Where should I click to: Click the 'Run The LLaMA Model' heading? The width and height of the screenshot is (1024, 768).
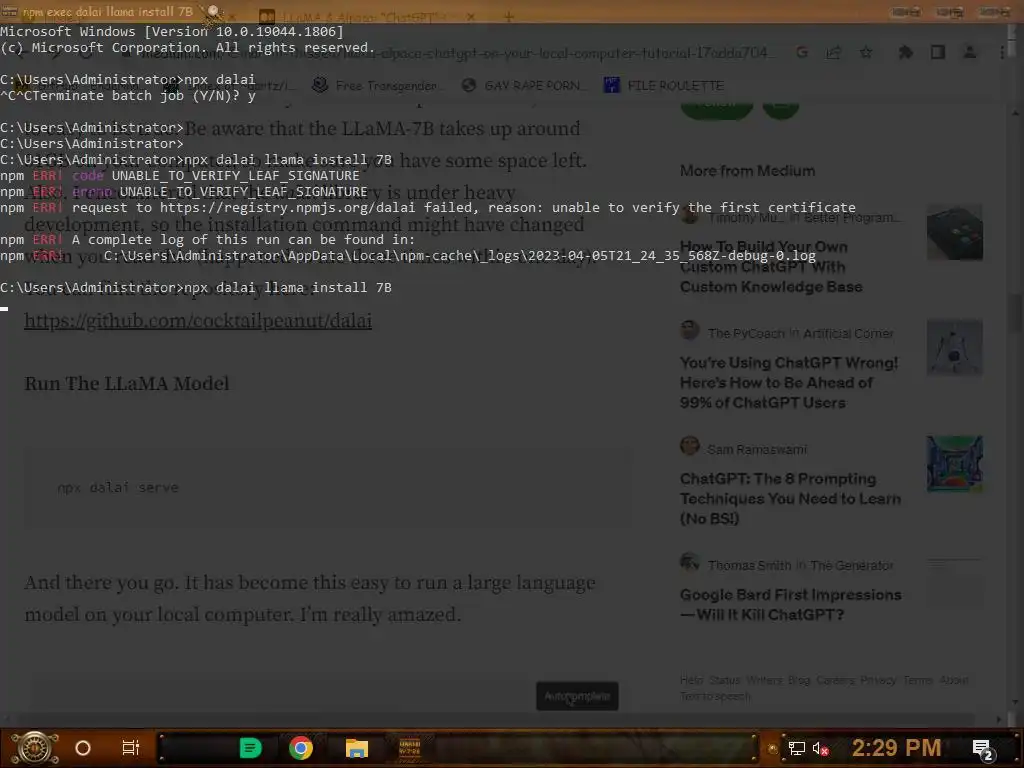pyautogui.click(x=127, y=383)
